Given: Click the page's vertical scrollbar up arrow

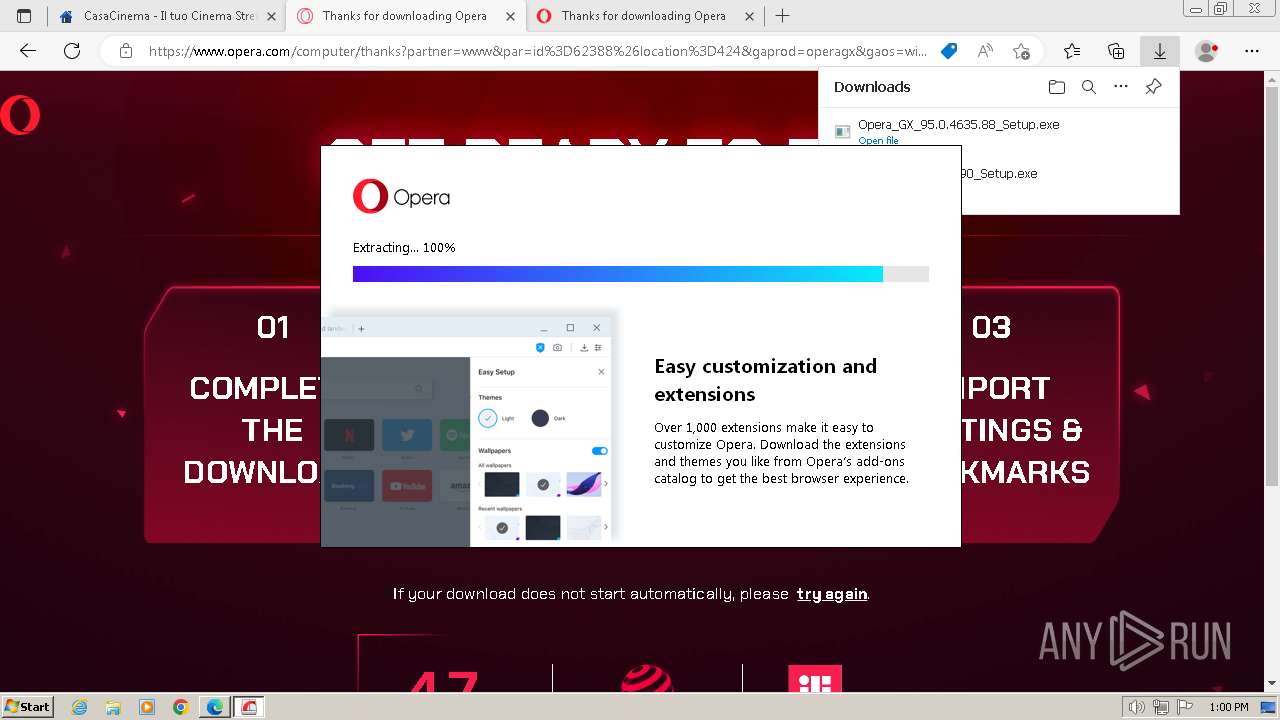Looking at the screenshot, I should (1271, 80).
